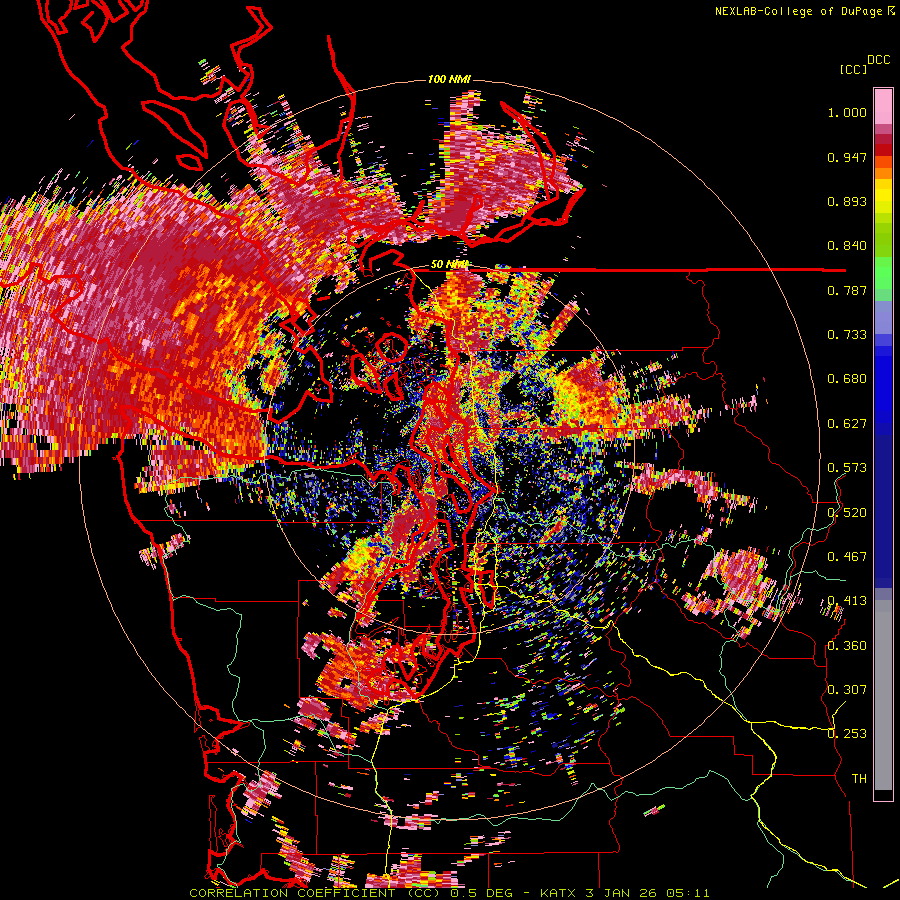Image resolution: width=900 pixels, height=900 pixels.
Task: Click the KATX radar site identifier
Action: click(x=560, y=893)
